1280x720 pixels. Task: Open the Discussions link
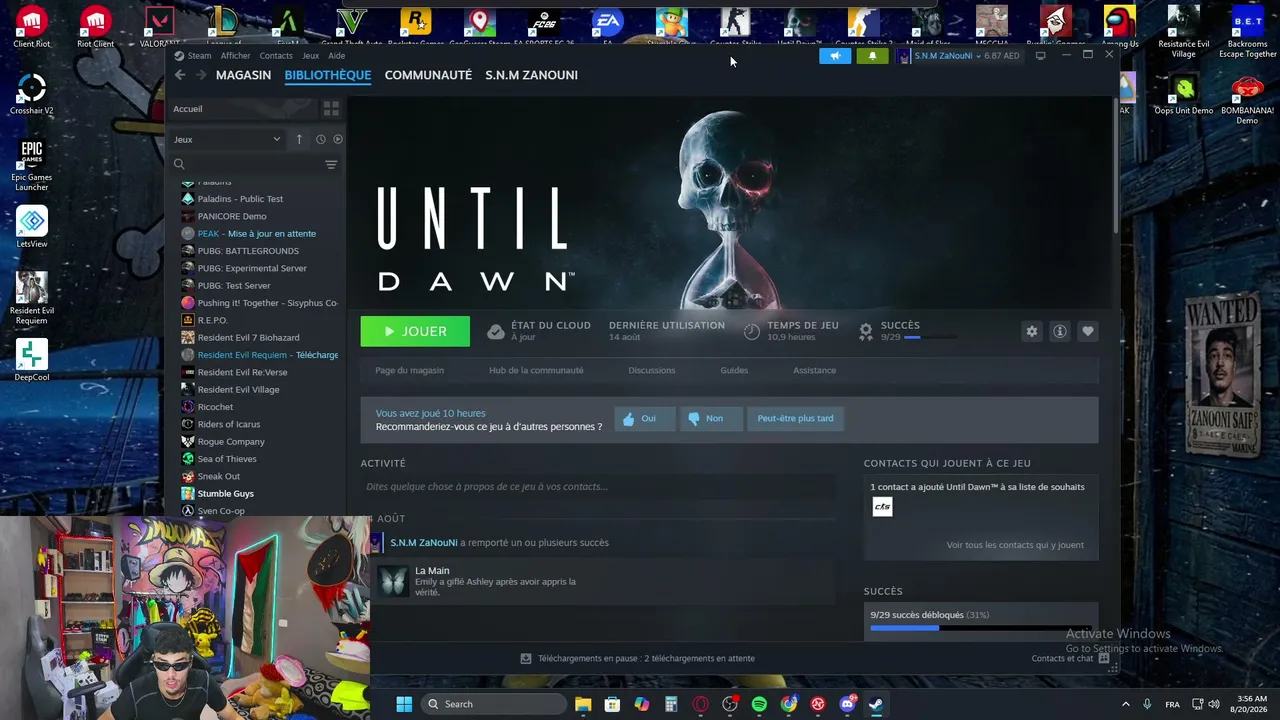tap(652, 370)
